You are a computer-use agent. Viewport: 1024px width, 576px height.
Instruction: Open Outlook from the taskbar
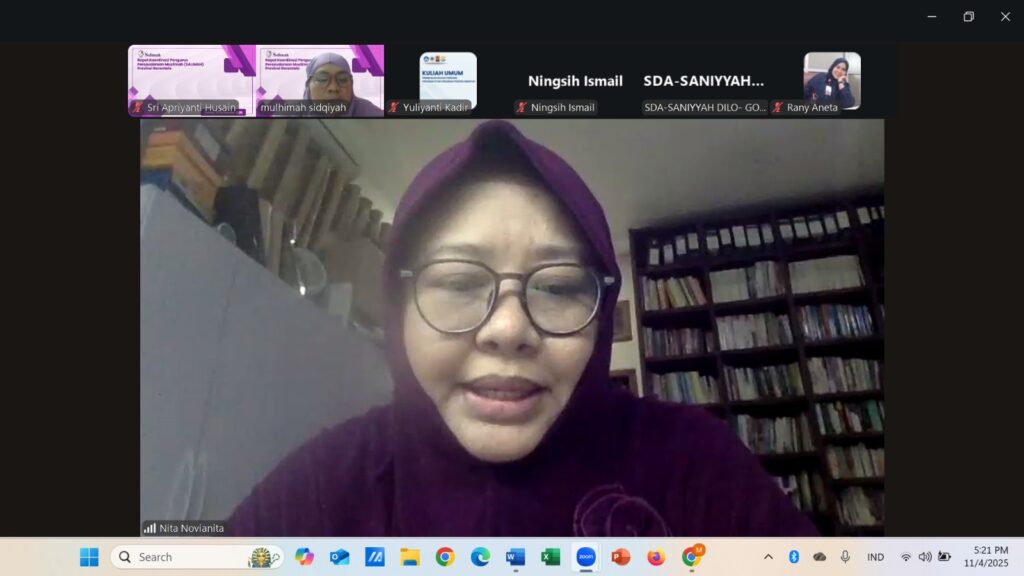(340, 557)
